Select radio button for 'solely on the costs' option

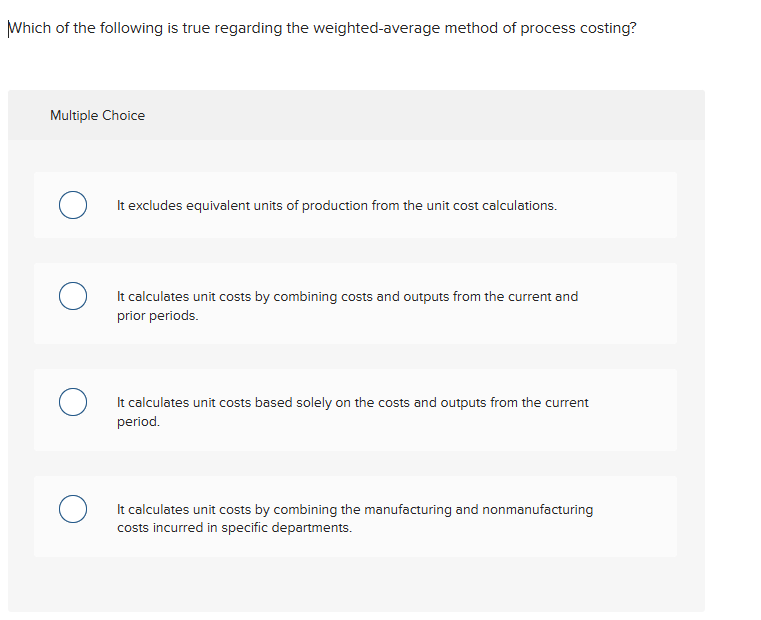pyautogui.click(x=71, y=403)
